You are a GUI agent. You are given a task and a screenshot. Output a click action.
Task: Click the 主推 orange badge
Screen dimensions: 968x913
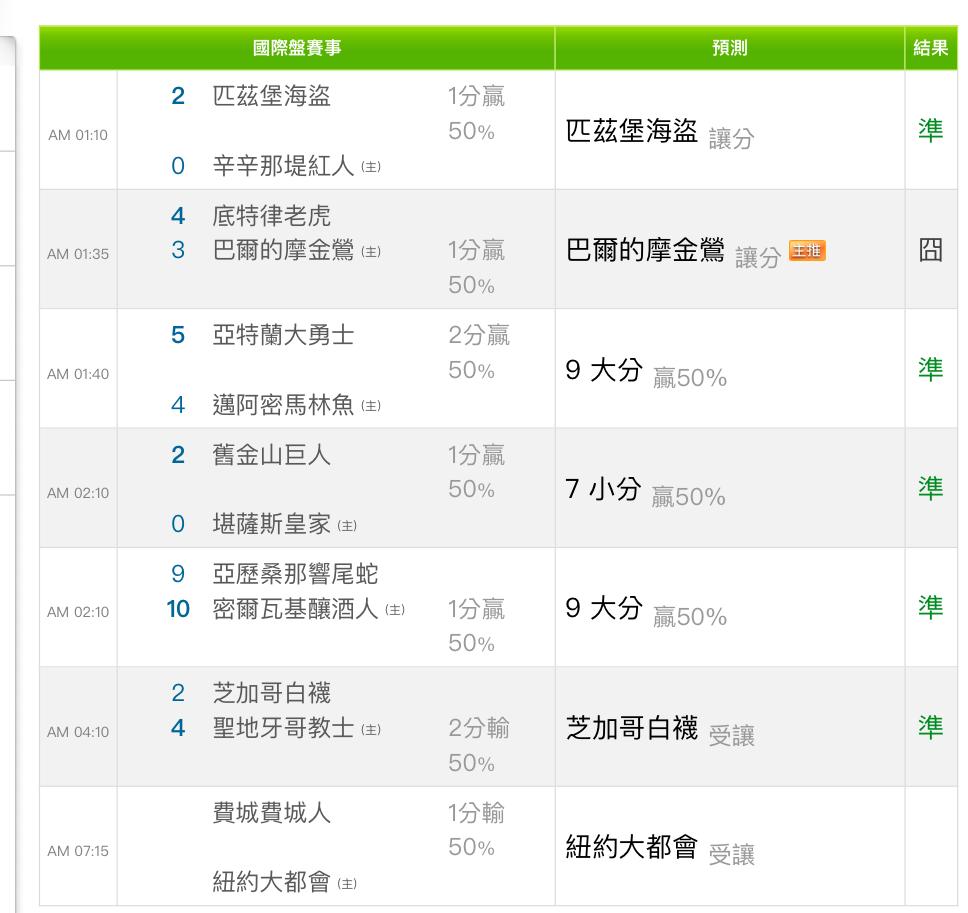click(x=807, y=251)
